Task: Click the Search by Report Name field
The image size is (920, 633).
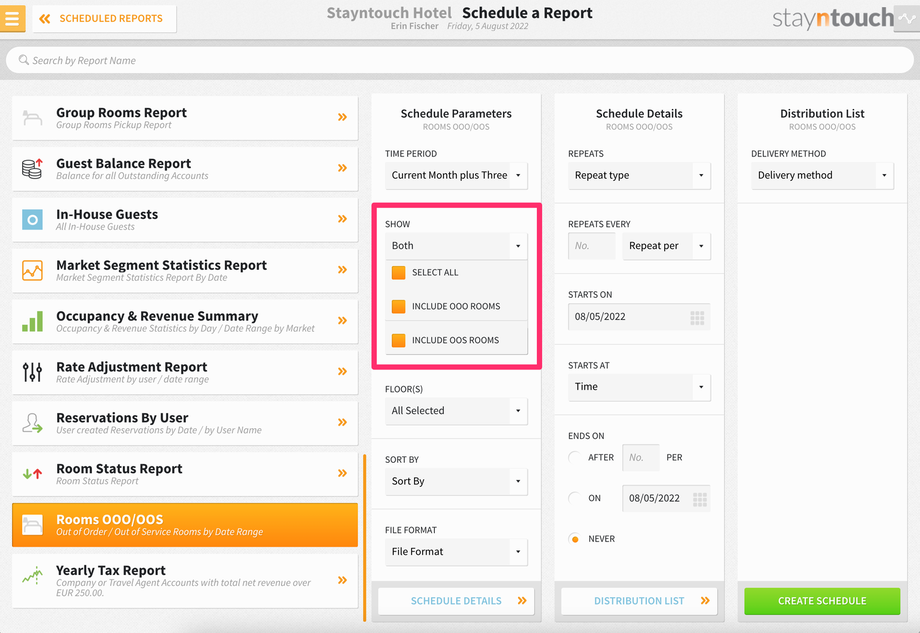Action: [x=459, y=60]
